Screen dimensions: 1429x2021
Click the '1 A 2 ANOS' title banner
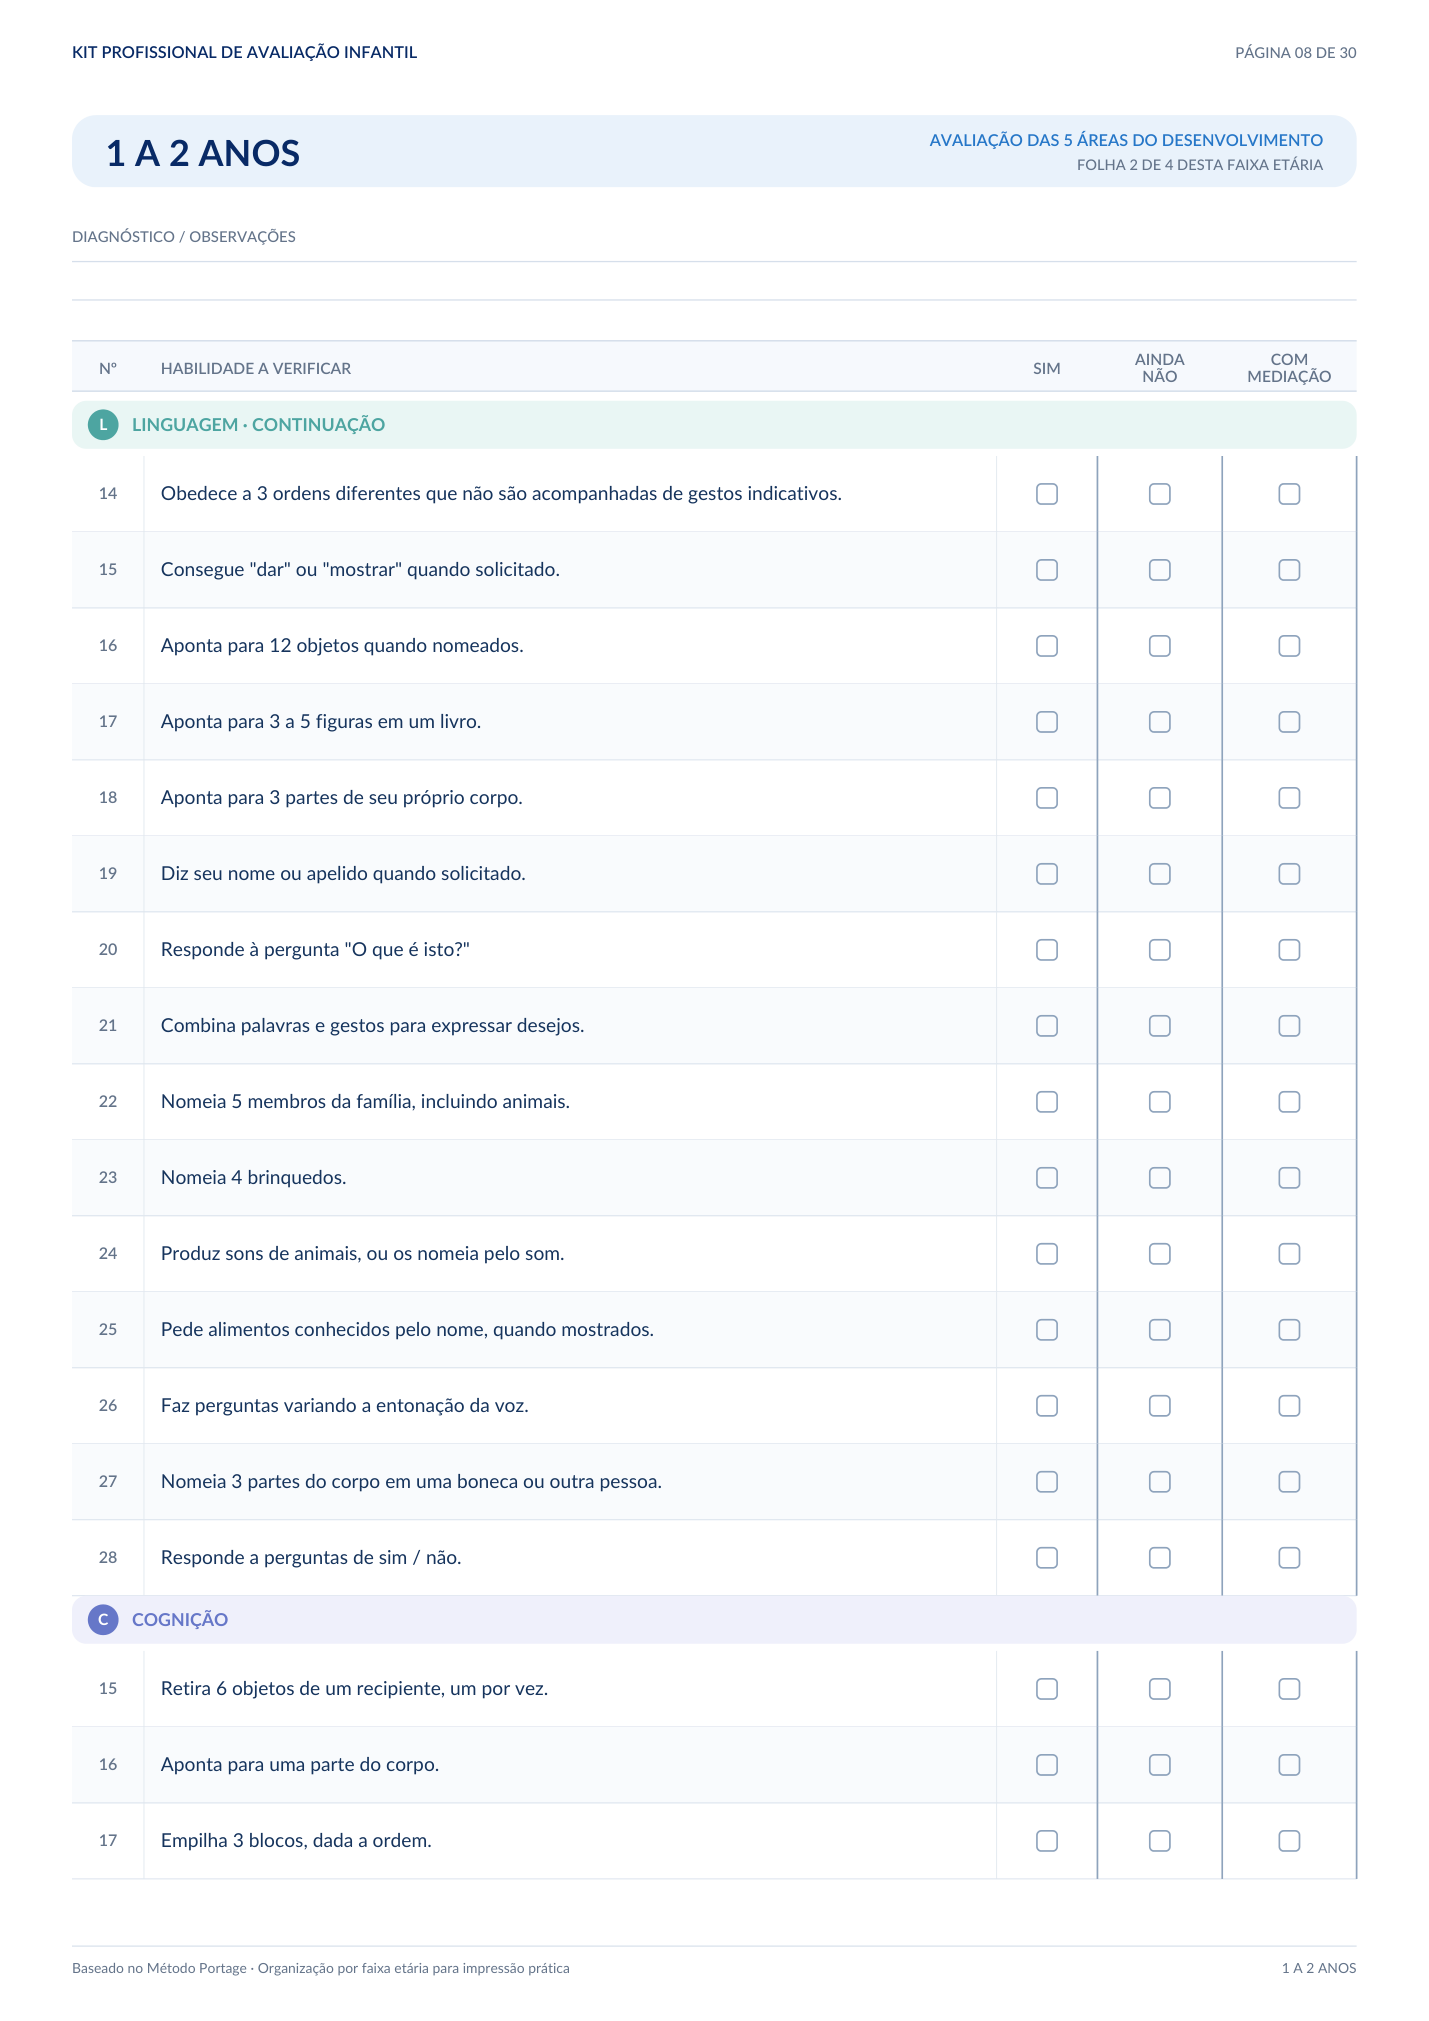tap(714, 151)
